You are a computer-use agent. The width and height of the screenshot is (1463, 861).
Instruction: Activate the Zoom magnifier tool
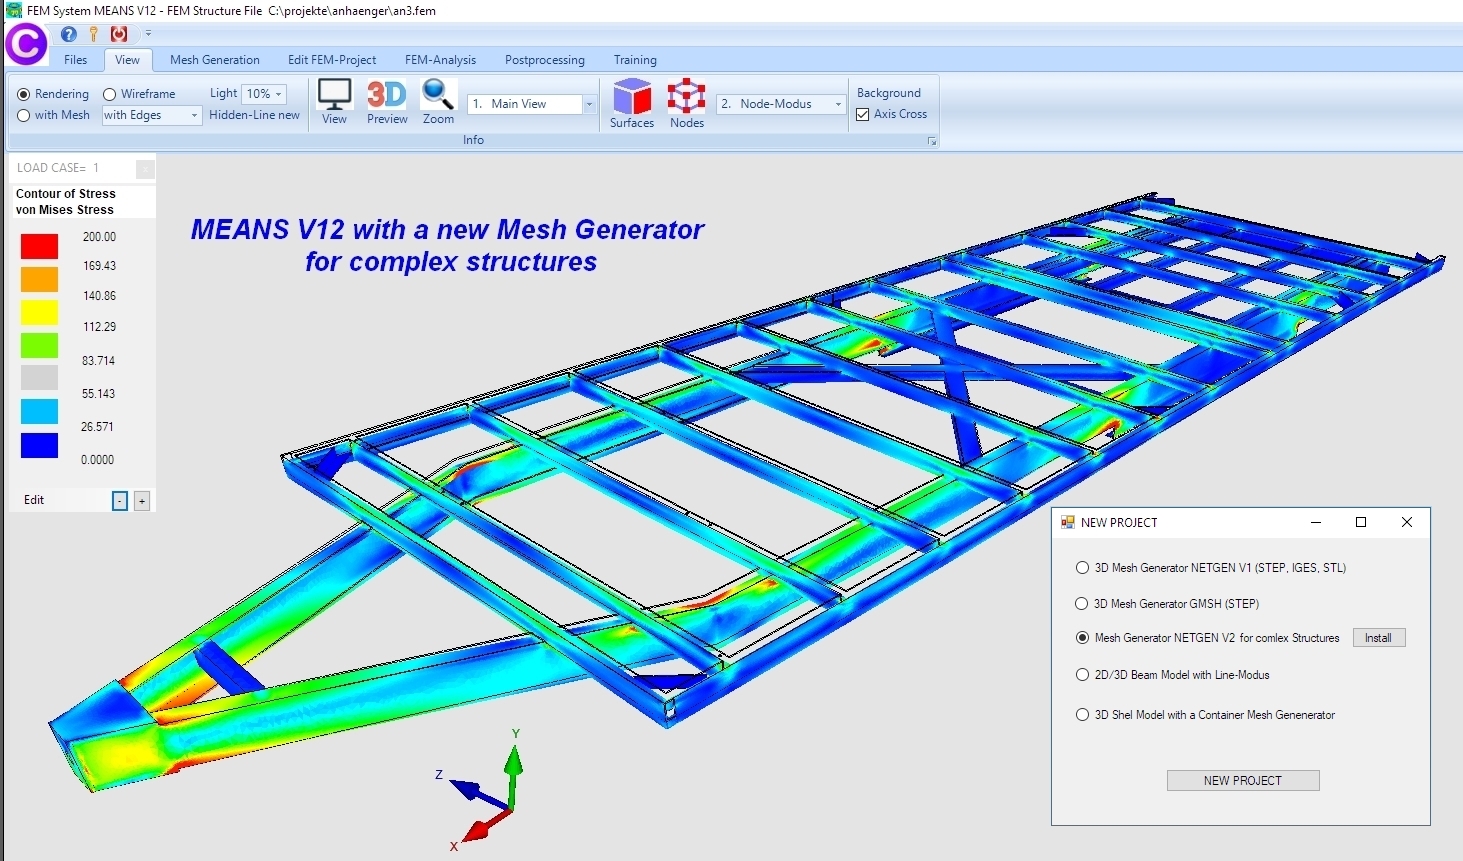tap(438, 102)
